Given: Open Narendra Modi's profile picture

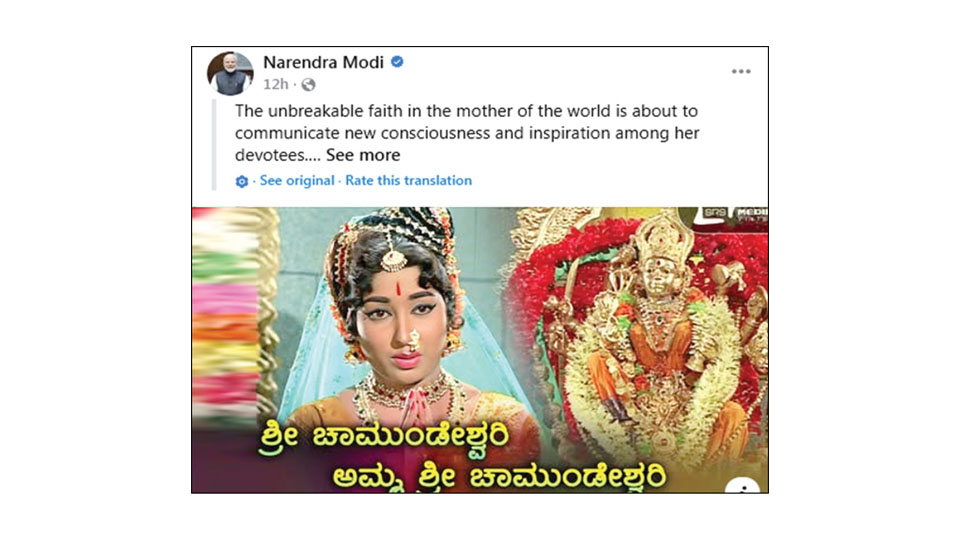Looking at the screenshot, I should click(x=230, y=73).
